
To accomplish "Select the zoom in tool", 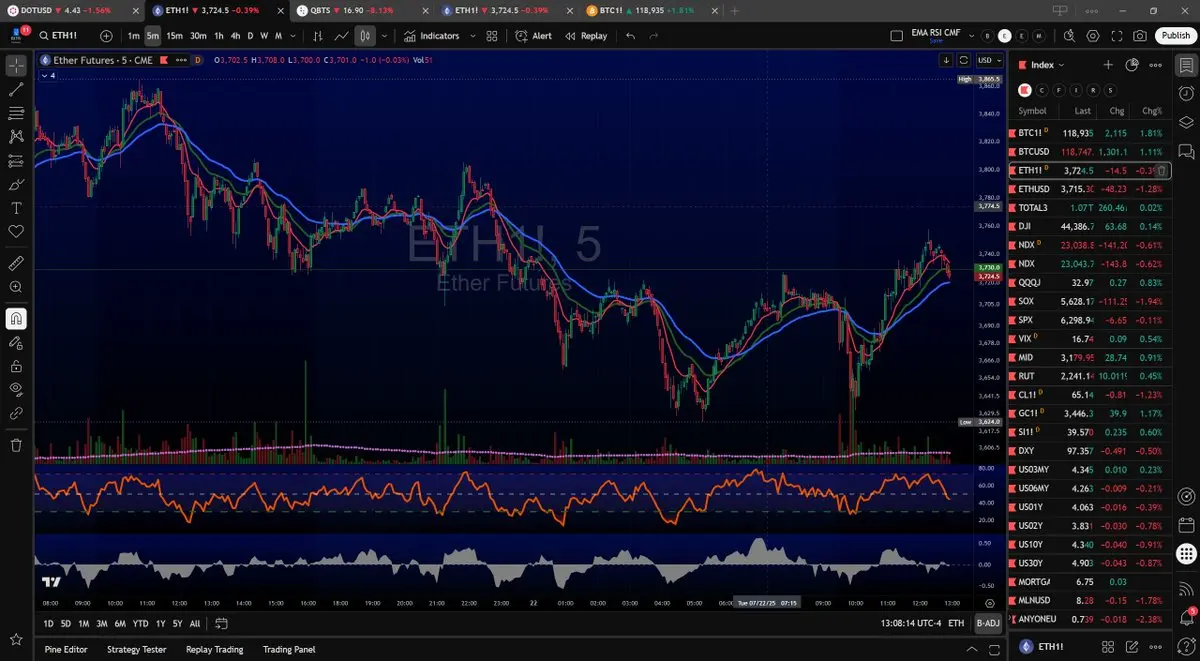I will (x=16, y=287).
